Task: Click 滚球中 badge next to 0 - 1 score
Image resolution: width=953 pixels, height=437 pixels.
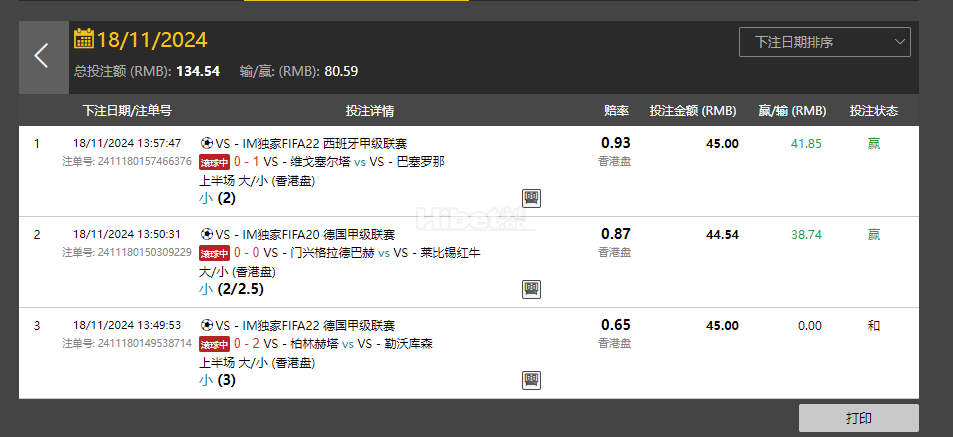Action: [215, 162]
